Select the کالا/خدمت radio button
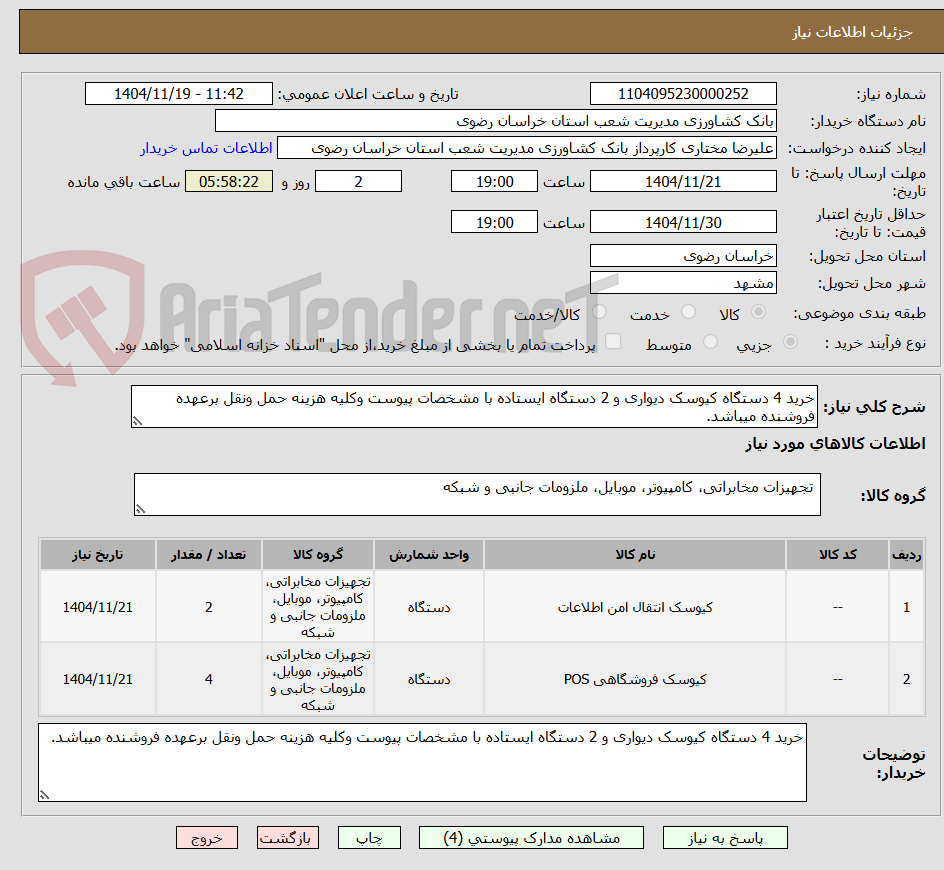This screenshot has width=944, height=870. 599,311
